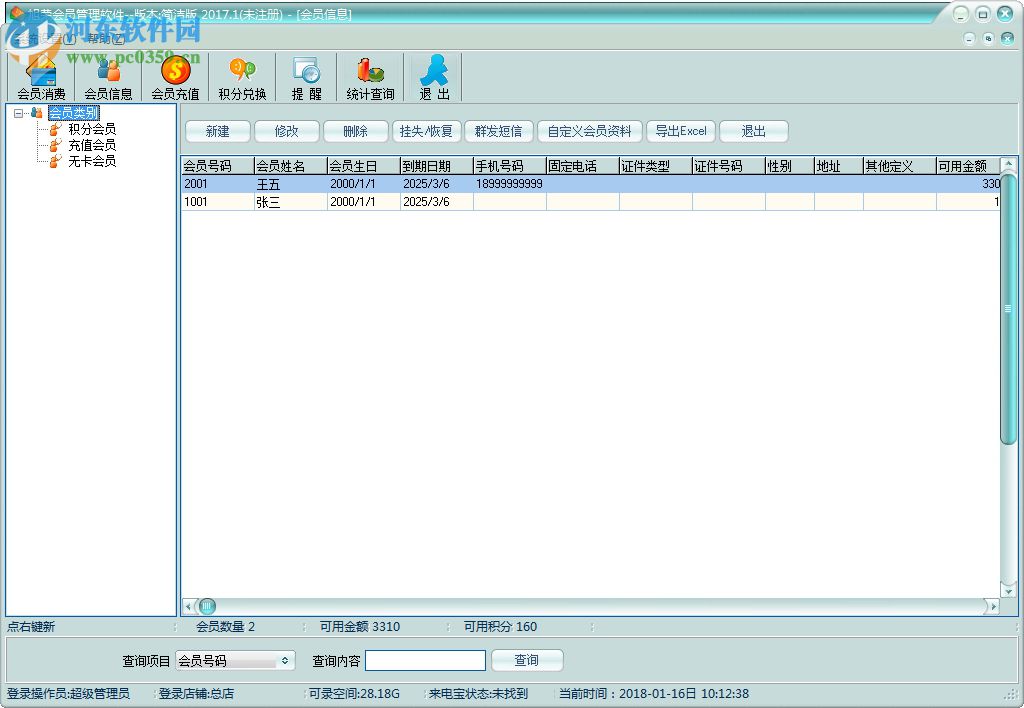Open the 系统设置 menu

44,39
